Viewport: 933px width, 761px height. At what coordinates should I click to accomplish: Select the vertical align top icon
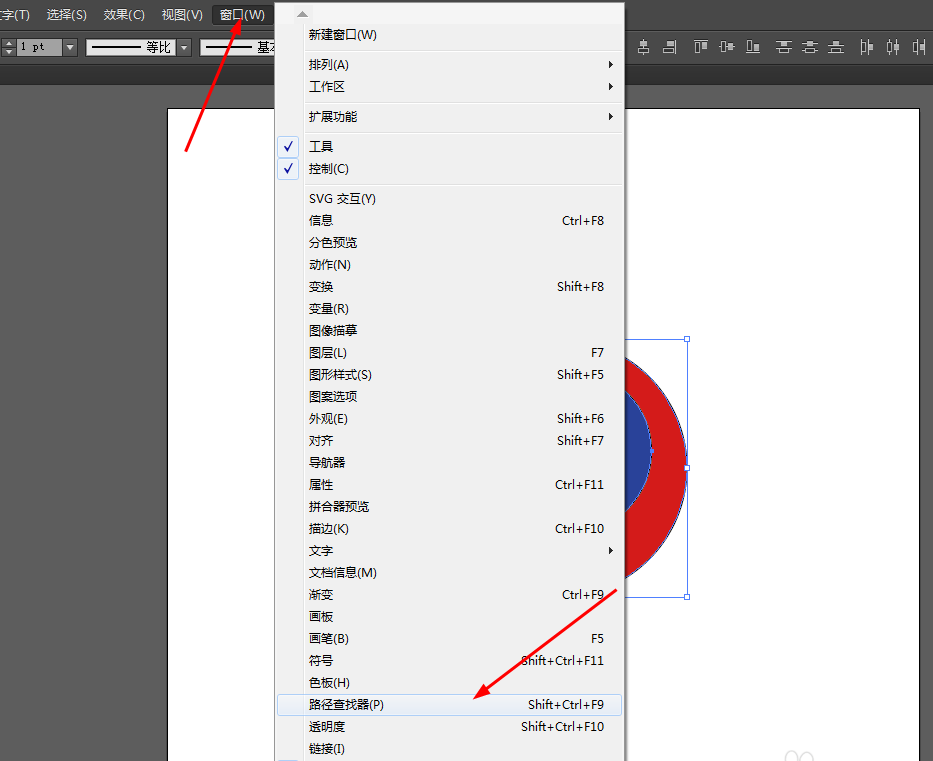(700, 47)
